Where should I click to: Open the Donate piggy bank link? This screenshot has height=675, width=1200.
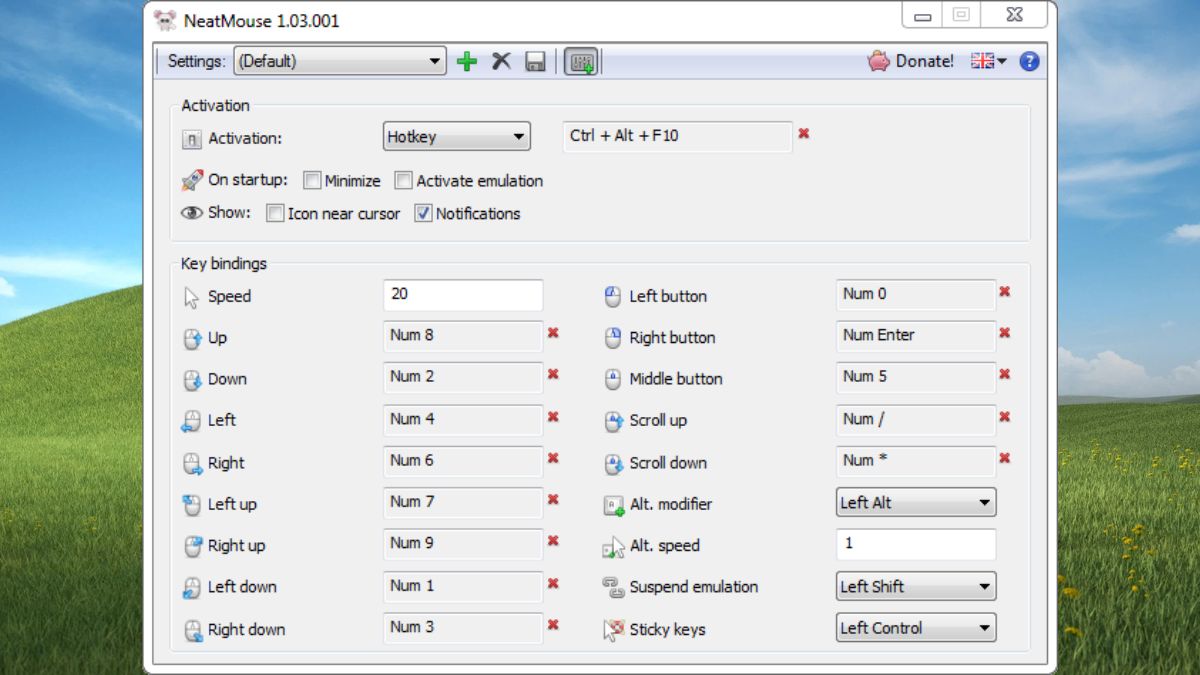pos(911,61)
